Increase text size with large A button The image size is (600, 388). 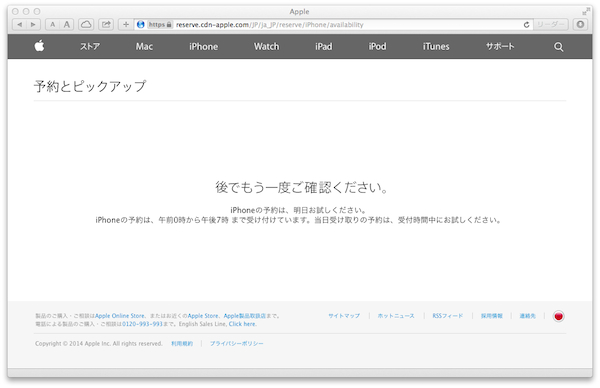[x=67, y=24]
